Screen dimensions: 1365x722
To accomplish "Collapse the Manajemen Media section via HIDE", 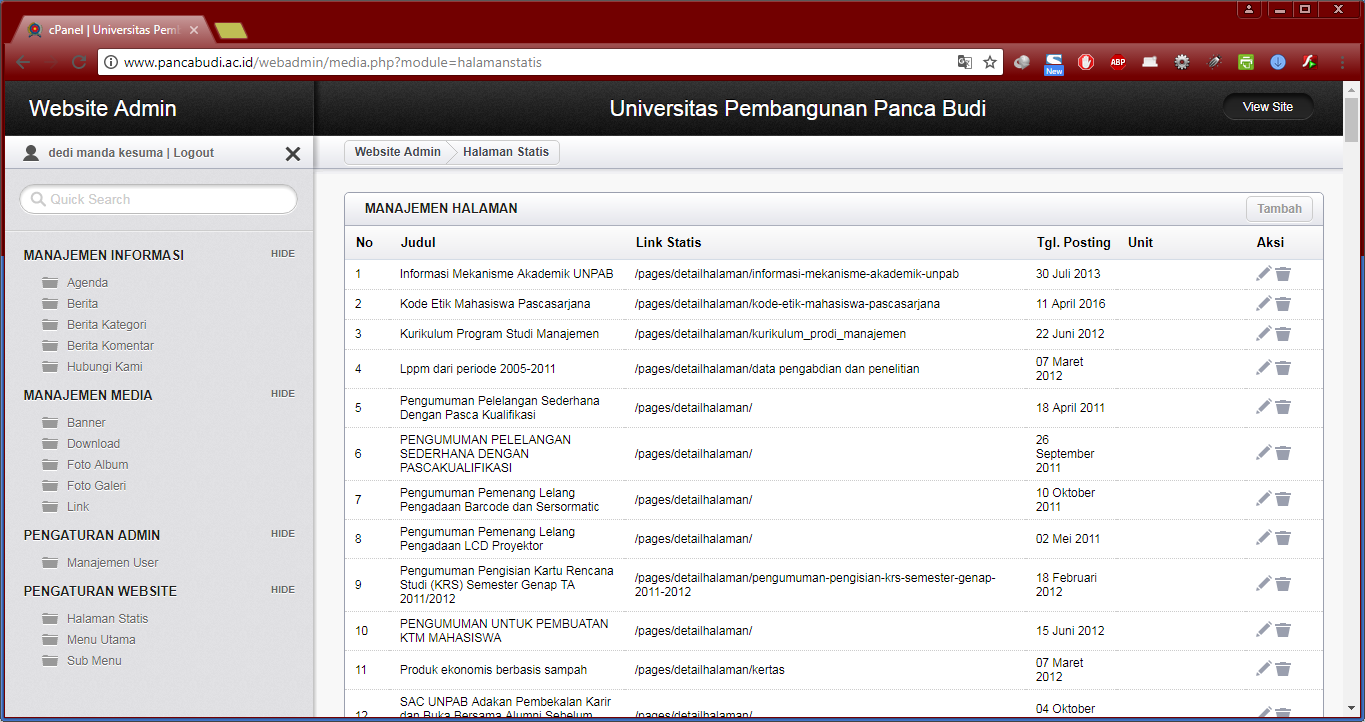I will (x=283, y=394).
